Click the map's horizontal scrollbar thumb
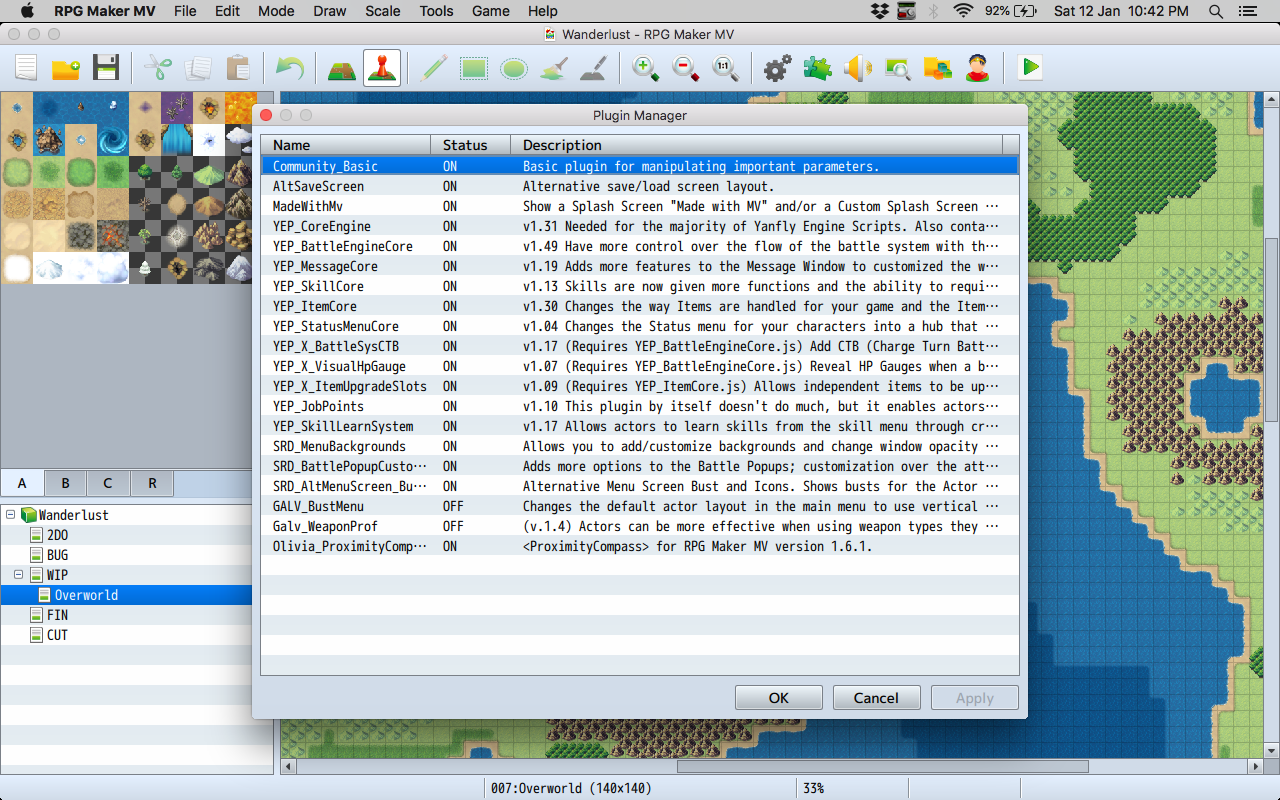Viewport: 1280px width, 800px height. tap(883, 767)
